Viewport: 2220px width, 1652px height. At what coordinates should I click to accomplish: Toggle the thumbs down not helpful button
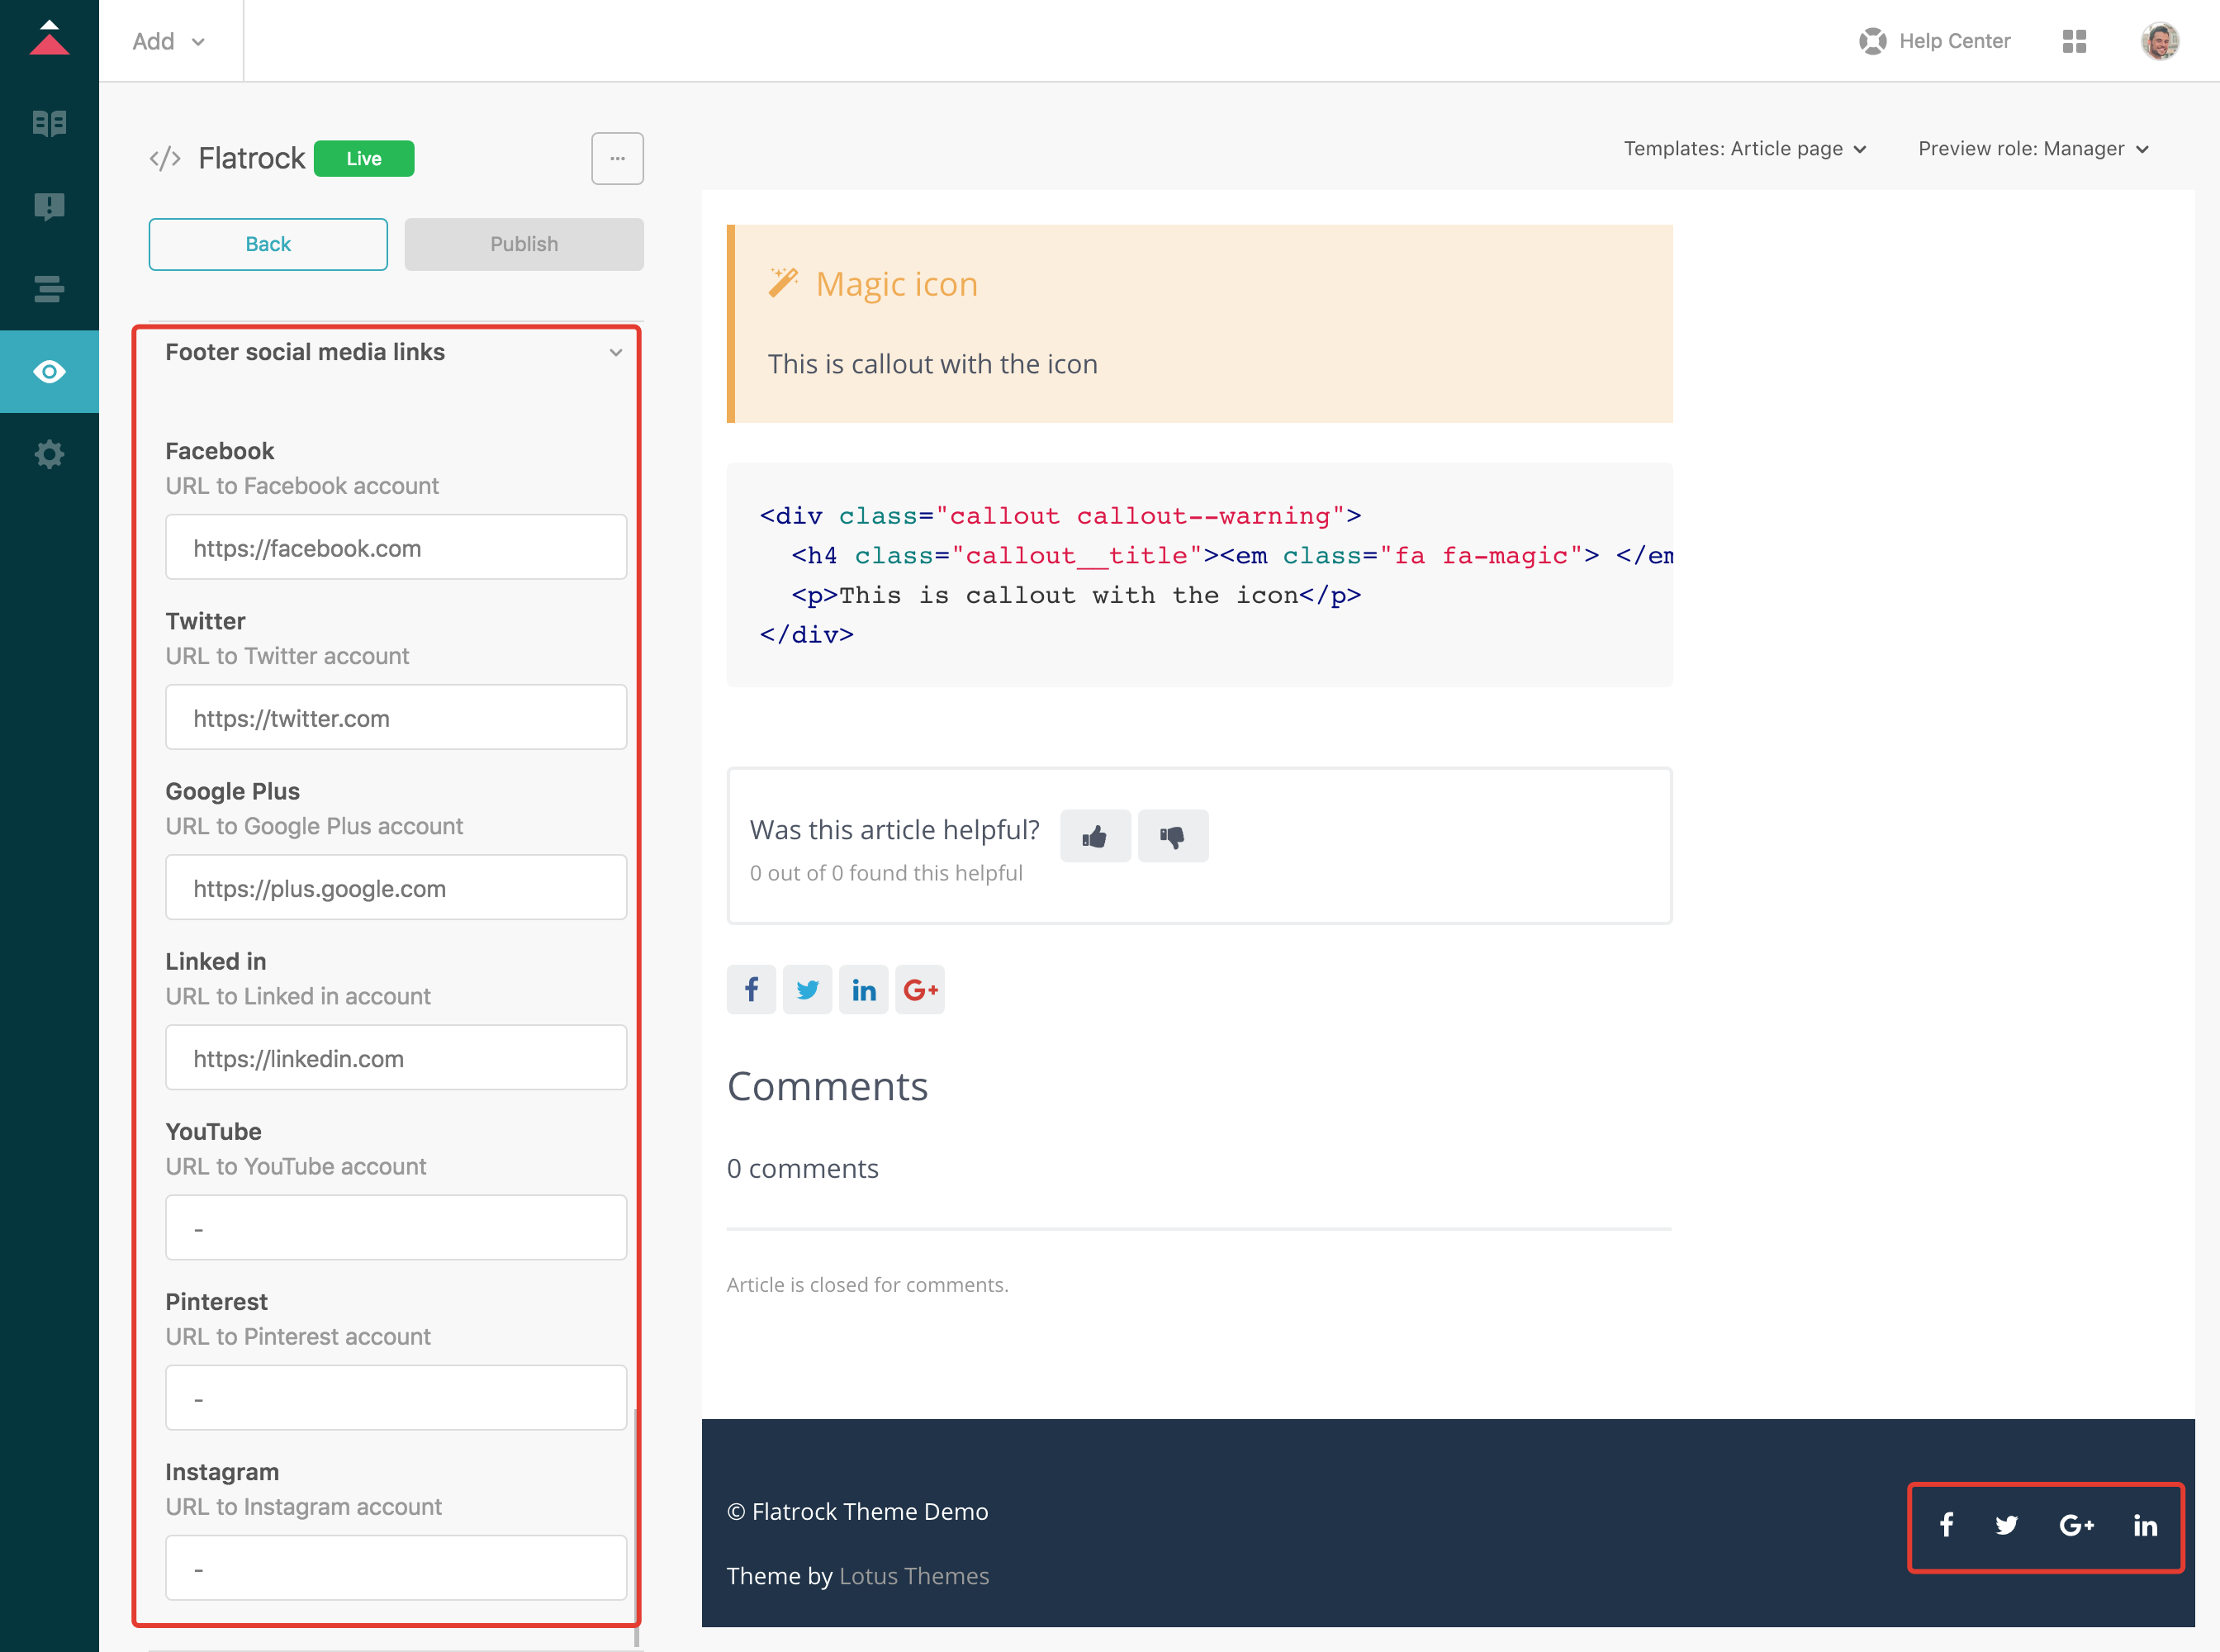click(x=1173, y=837)
